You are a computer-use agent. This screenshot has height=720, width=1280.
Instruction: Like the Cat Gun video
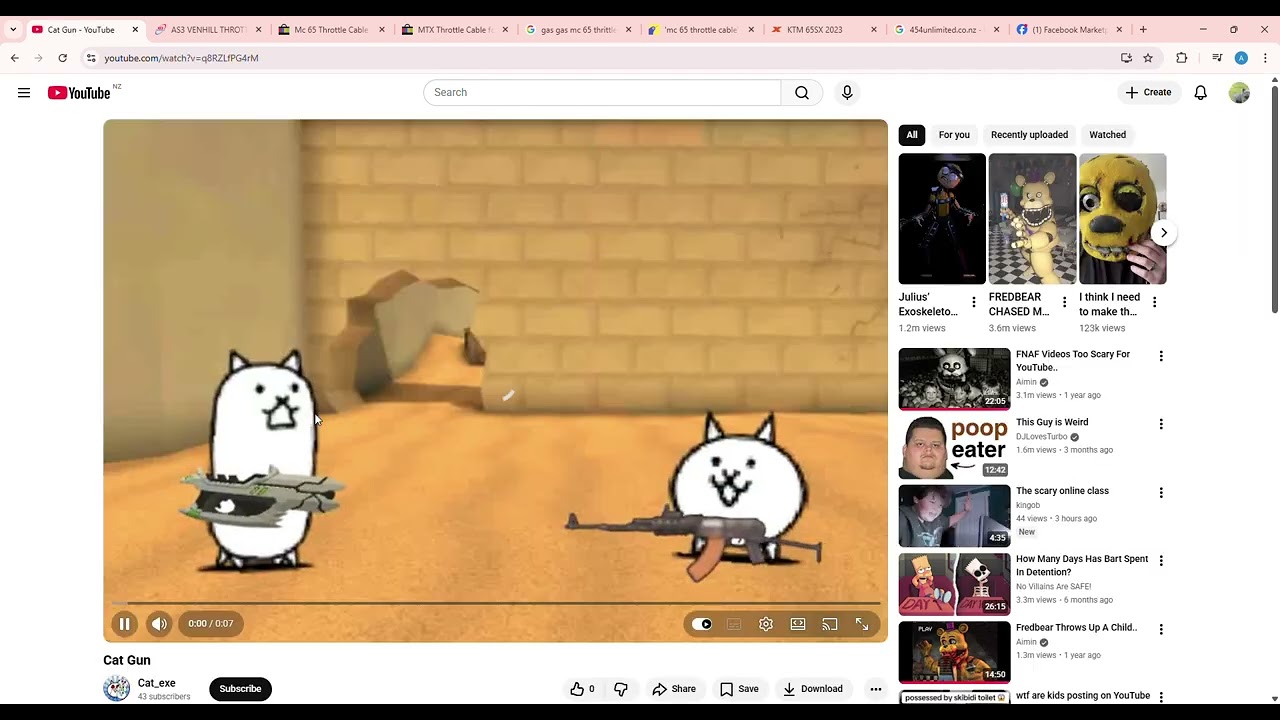582,689
